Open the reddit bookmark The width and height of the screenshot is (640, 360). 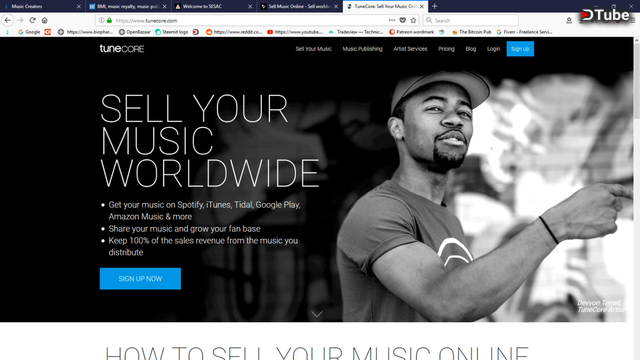click(x=234, y=32)
